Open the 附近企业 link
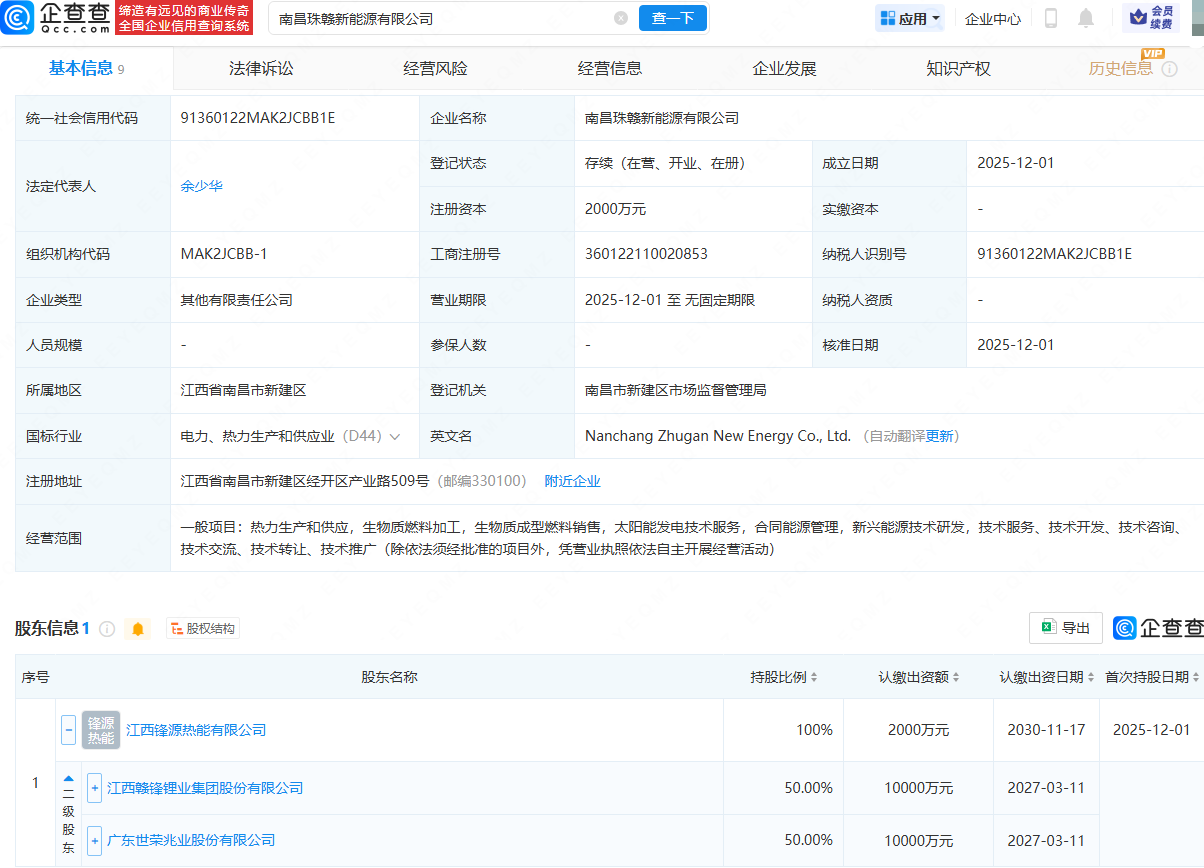The height and width of the screenshot is (868, 1204). point(572,481)
